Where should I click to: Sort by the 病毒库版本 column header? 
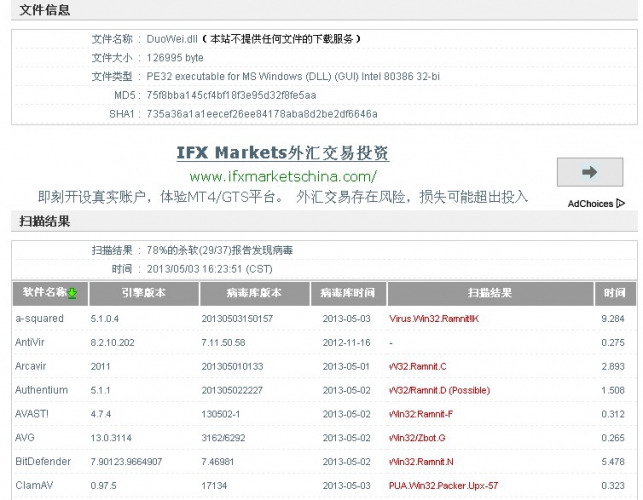point(241,294)
